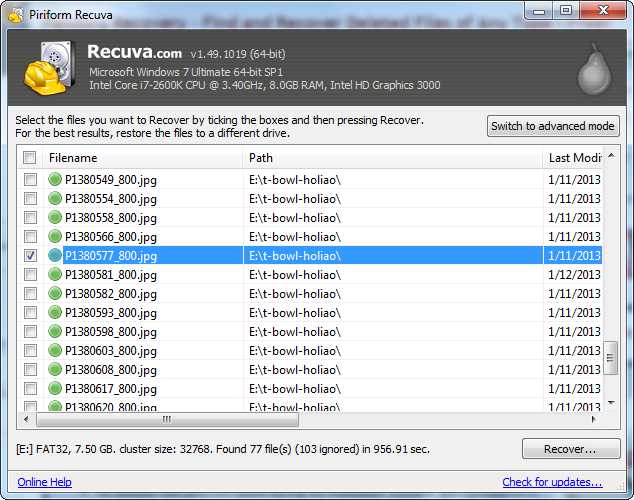Screen dimensions: 634x500
Task: Tick the checkbox for P1380558_800.jpg
Action: tap(30, 217)
